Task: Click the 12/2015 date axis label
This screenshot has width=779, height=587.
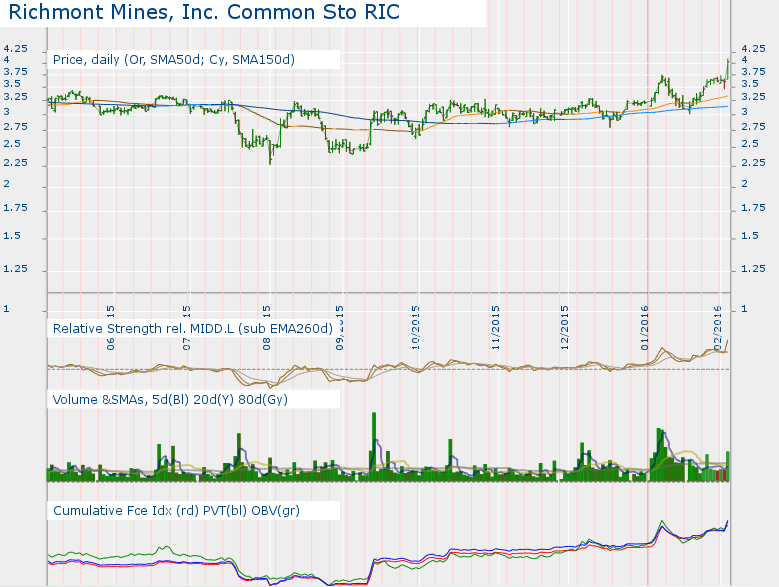Action: click(564, 328)
